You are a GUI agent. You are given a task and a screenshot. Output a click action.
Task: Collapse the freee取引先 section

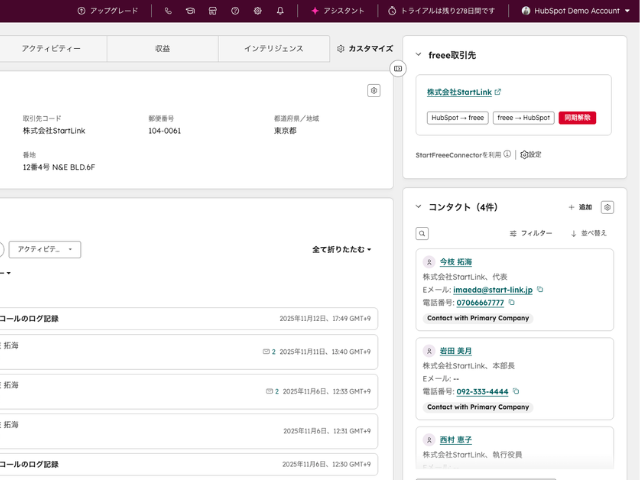pyautogui.click(x=418, y=54)
